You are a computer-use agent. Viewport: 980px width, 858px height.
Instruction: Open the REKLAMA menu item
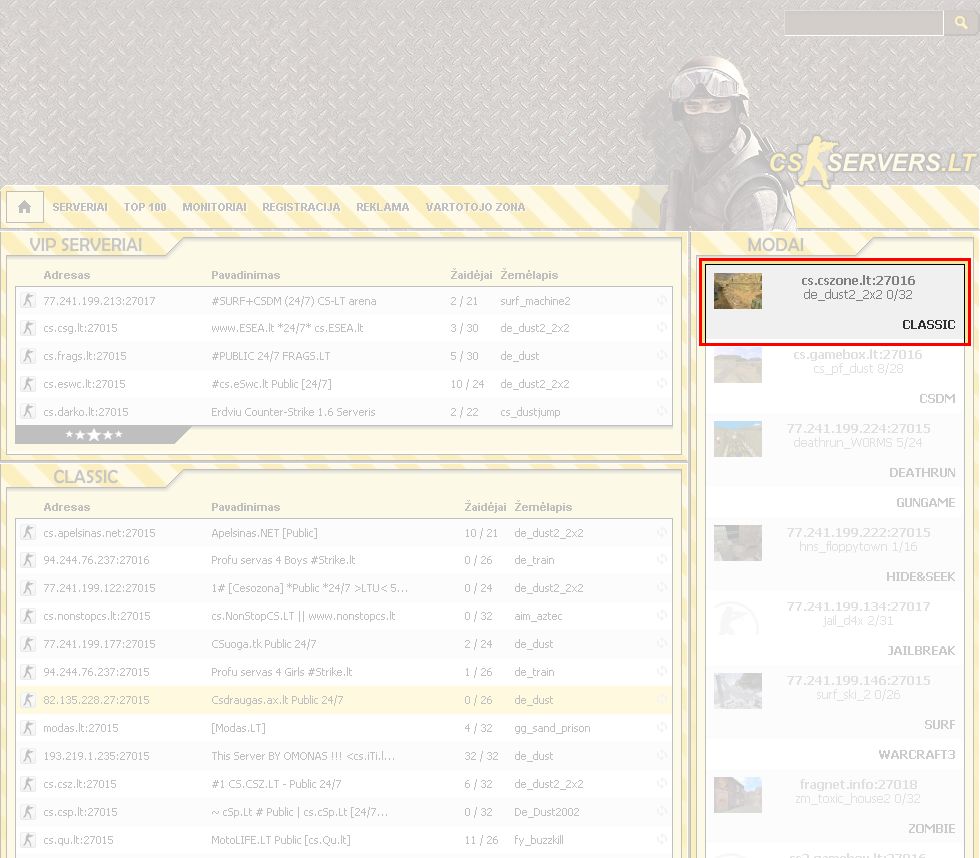click(x=382, y=207)
